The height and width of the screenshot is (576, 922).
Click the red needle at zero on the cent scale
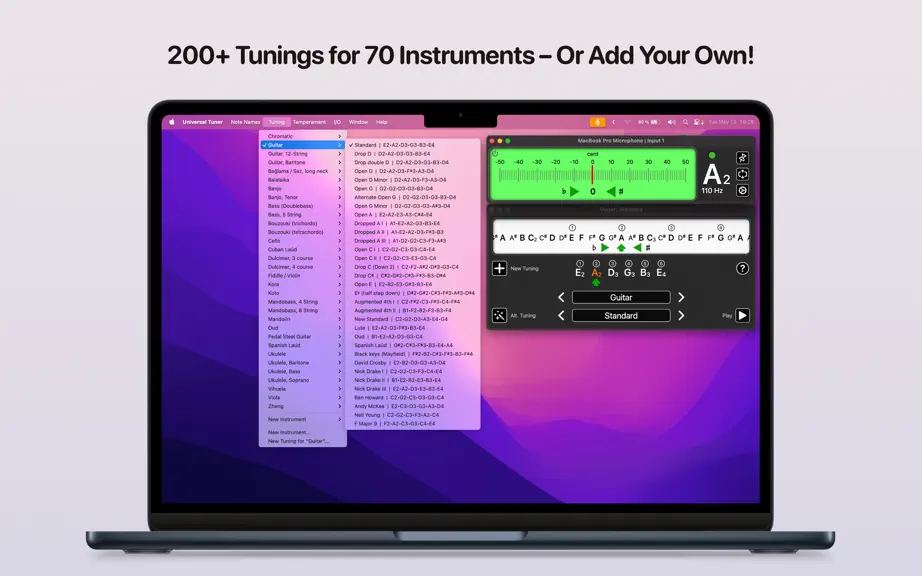tap(592, 175)
